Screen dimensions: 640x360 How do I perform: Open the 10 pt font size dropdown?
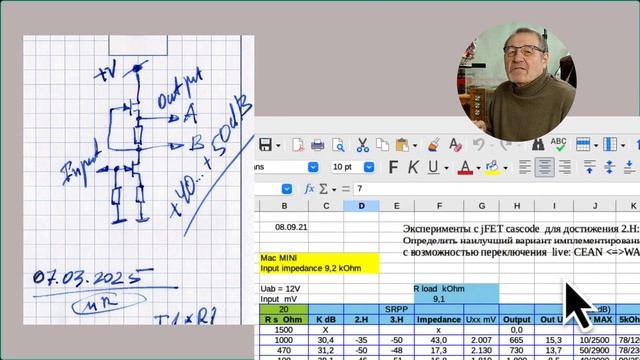pyautogui.click(x=369, y=167)
